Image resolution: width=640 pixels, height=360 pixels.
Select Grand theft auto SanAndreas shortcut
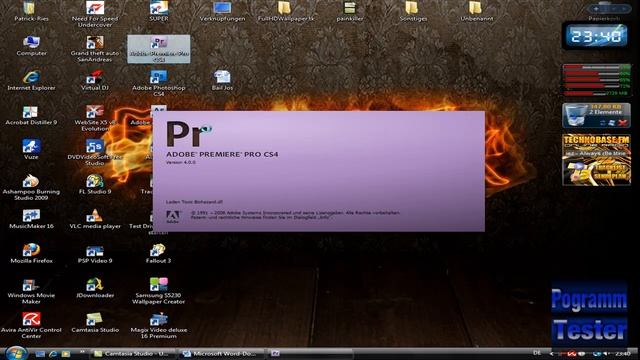pyautogui.click(x=95, y=49)
